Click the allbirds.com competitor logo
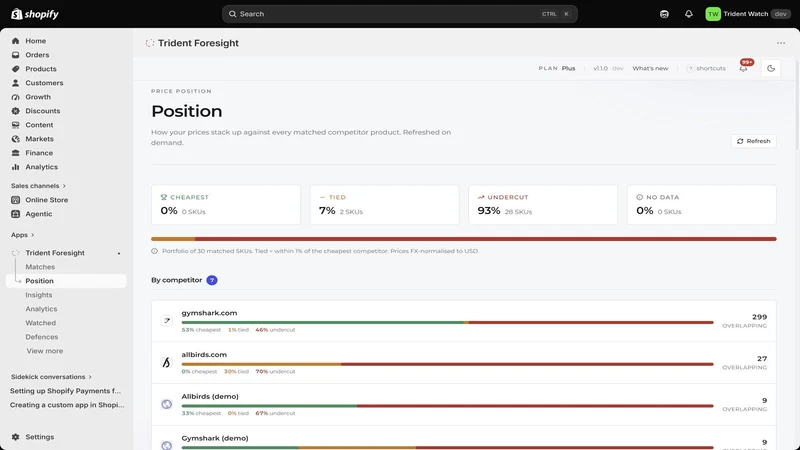Viewport: 800px width, 450px height. [x=166, y=362]
